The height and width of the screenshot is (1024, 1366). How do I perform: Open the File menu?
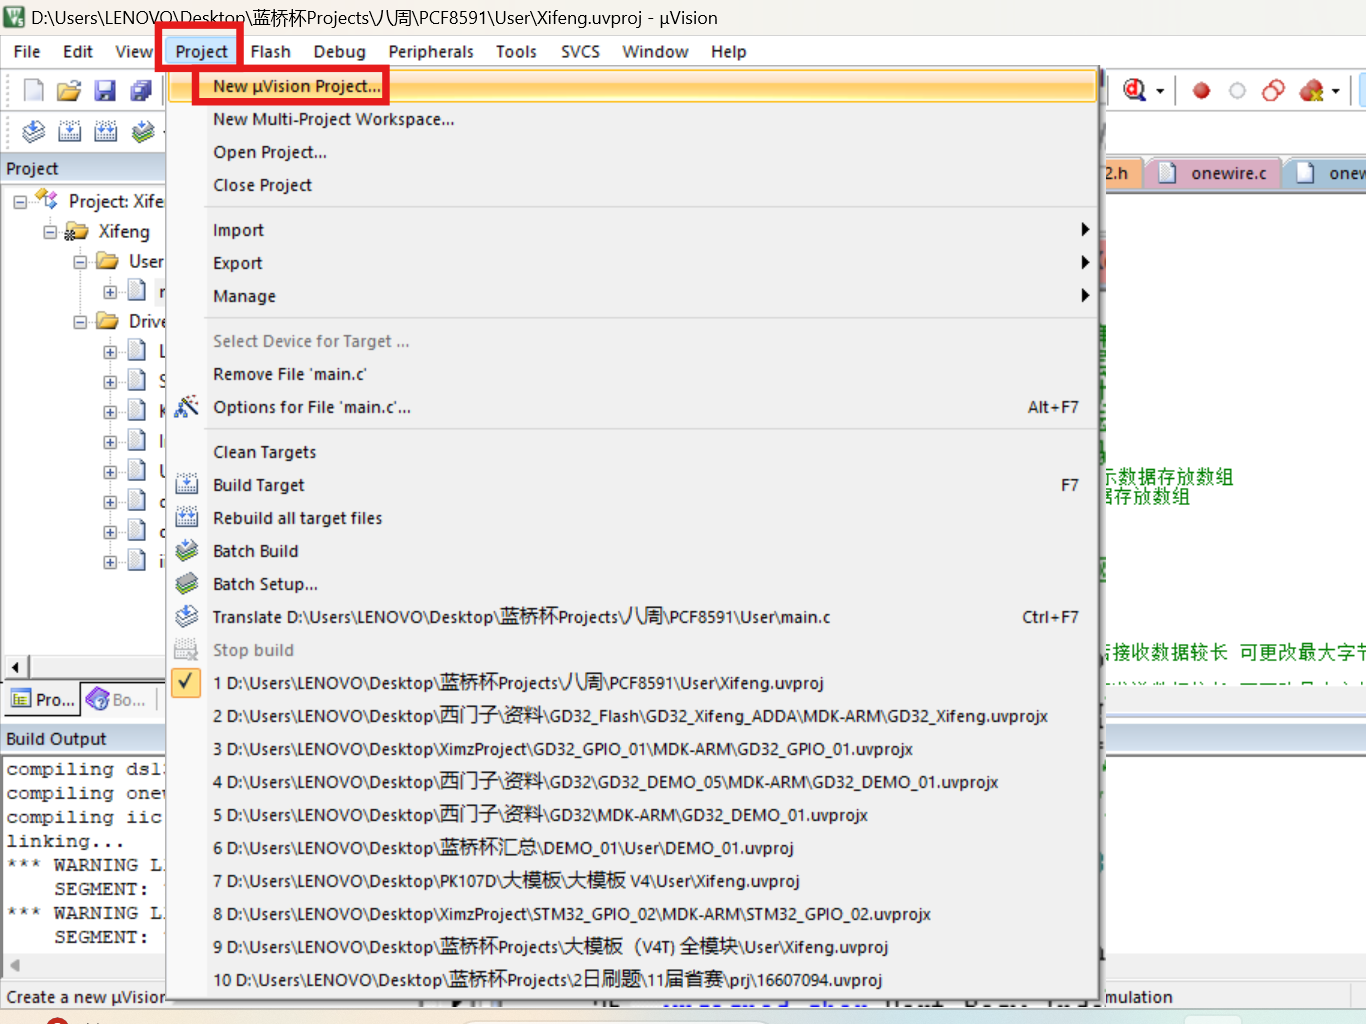tap(27, 52)
